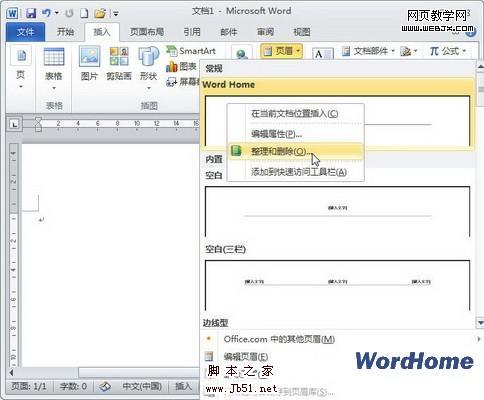Click the 边线型 gallery label
This screenshot has height=400, width=484.
click(x=215, y=323)
